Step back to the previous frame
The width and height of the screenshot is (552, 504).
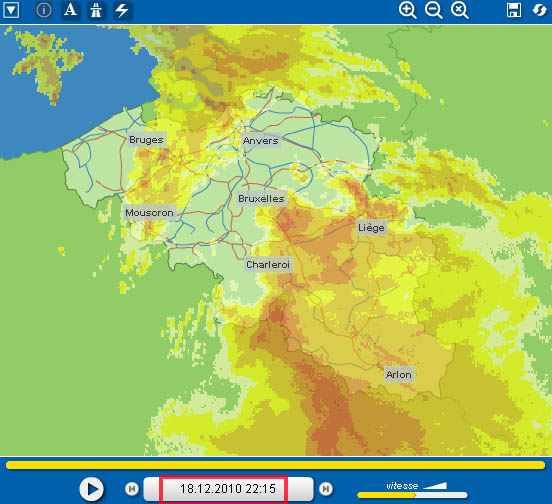tap(132, 489)
